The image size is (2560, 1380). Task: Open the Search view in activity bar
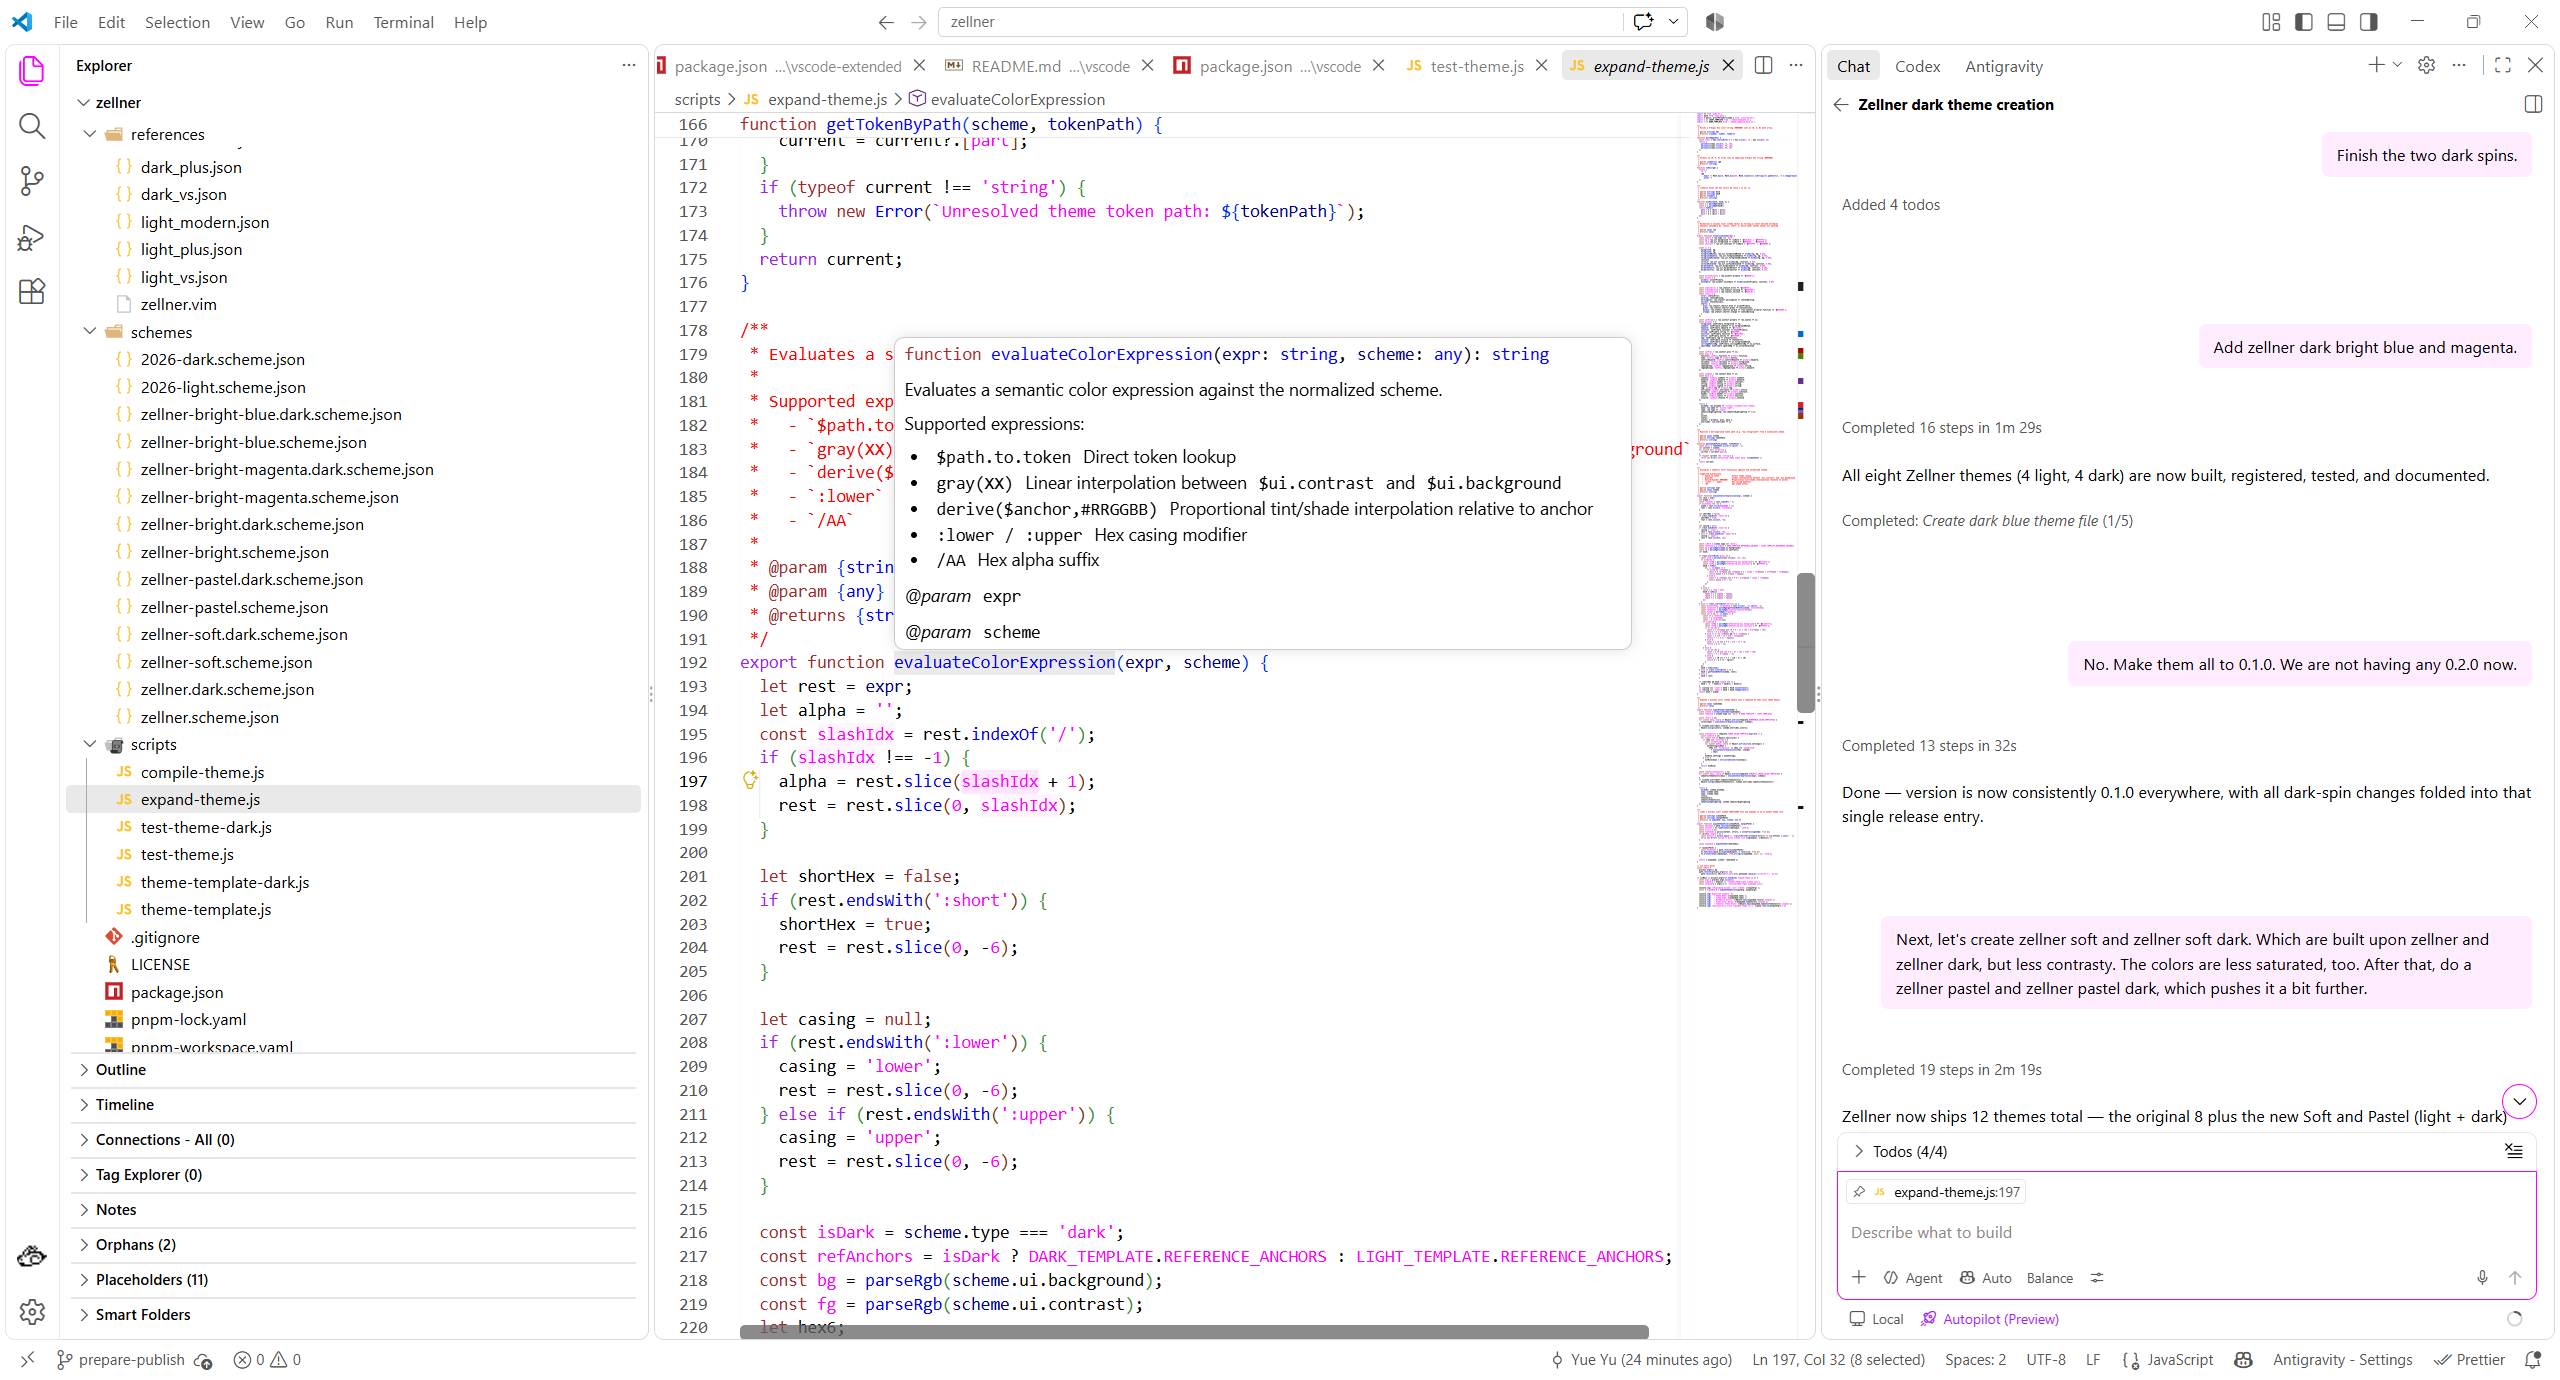[x=32, y=125]
